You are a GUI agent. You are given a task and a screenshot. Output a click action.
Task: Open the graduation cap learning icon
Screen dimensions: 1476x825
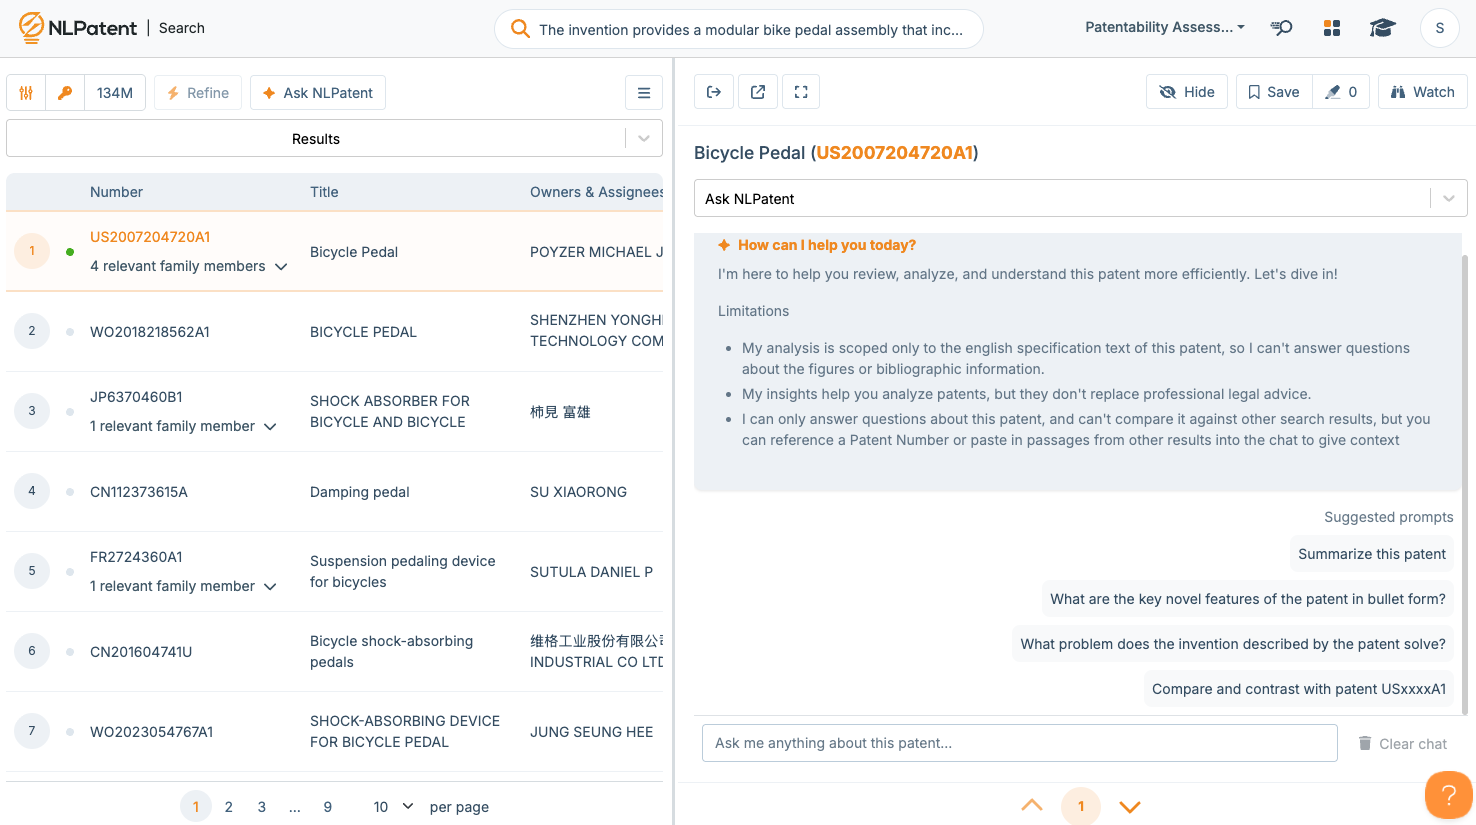coord(1382,28)
